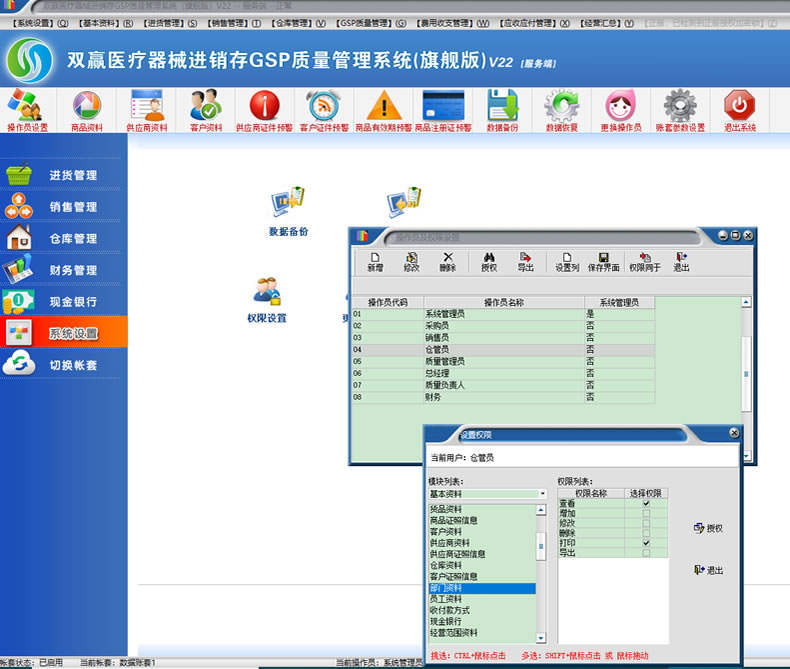790x669 pixels.
Task: Enable the 增加 permission checkbox
Action: [646, 513]
